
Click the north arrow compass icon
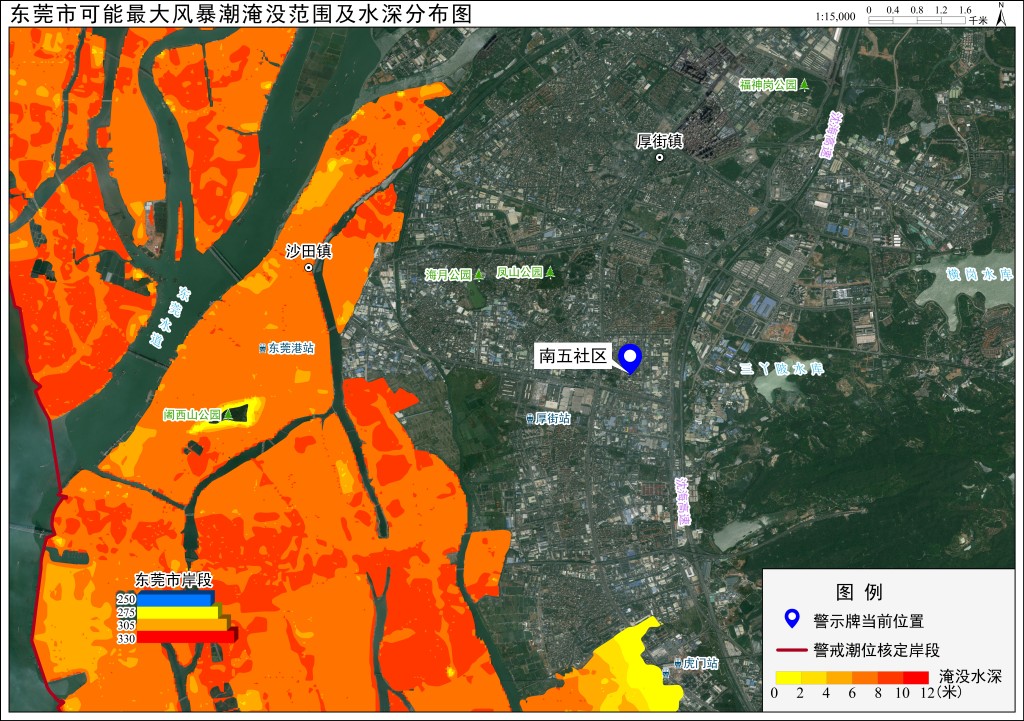pyautogui.click(x=1002, y=14)
